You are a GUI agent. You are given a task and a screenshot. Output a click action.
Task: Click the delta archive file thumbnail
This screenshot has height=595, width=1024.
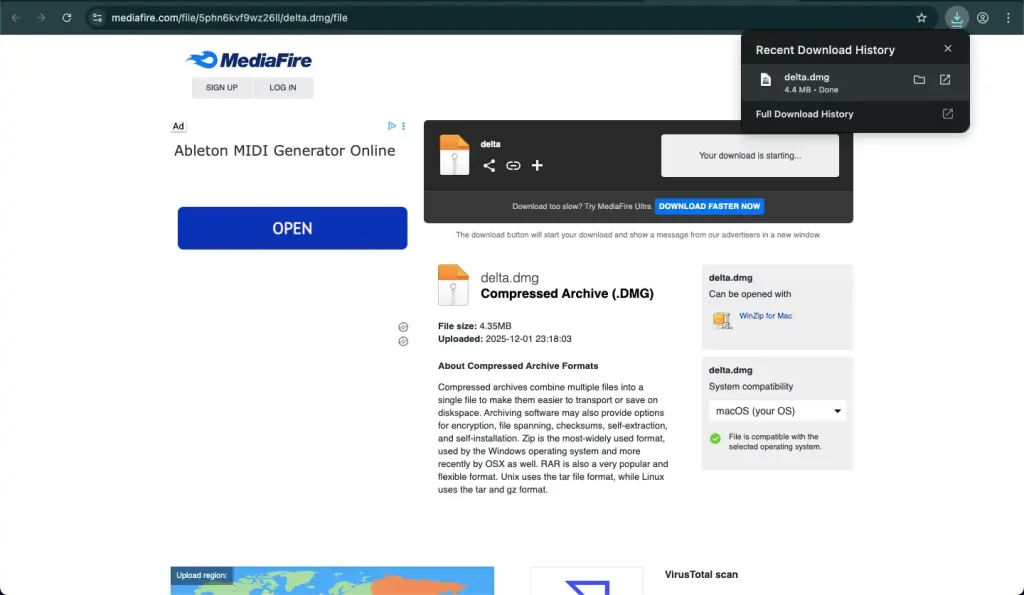(454, 156)
